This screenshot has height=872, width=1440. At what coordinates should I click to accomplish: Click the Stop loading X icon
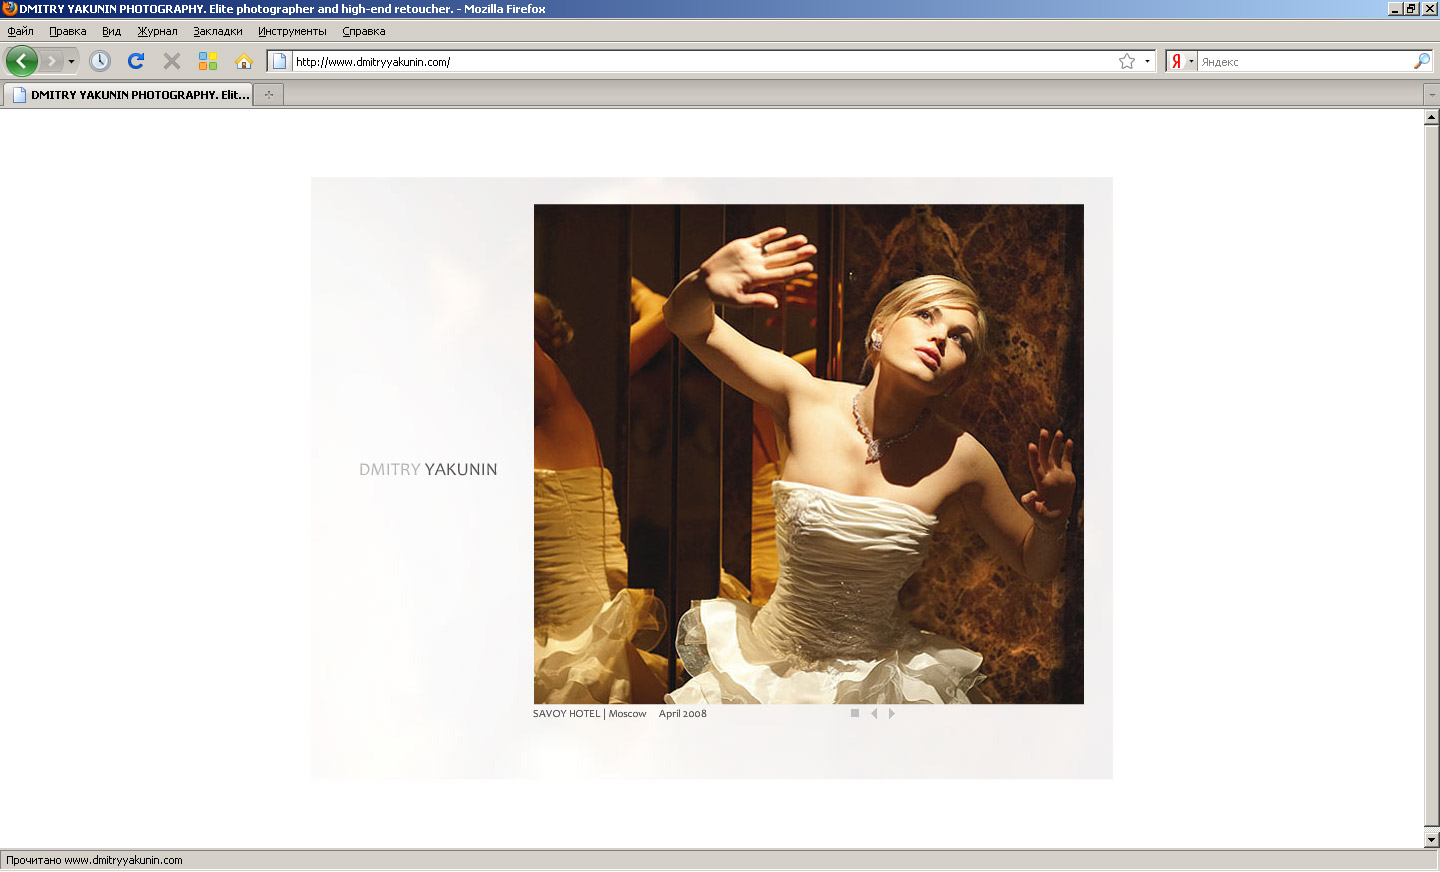[x=172, y=61]
